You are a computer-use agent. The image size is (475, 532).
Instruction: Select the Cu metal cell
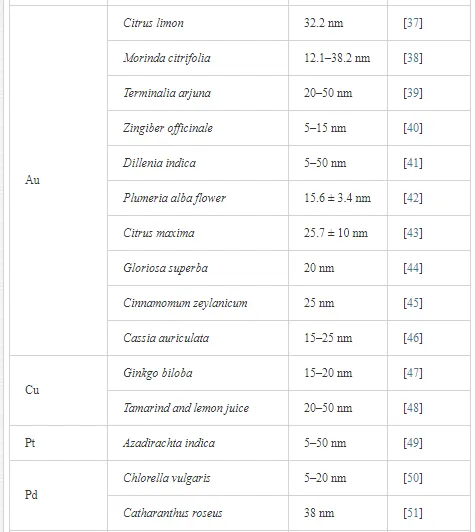58,390
